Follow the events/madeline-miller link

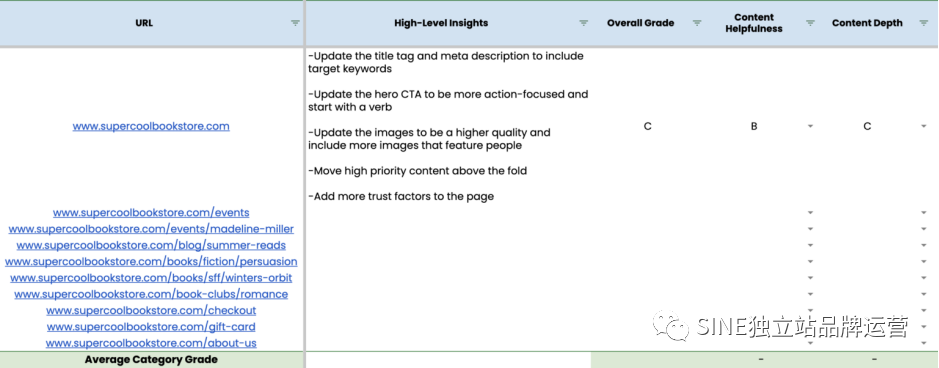tap(151, 229)
